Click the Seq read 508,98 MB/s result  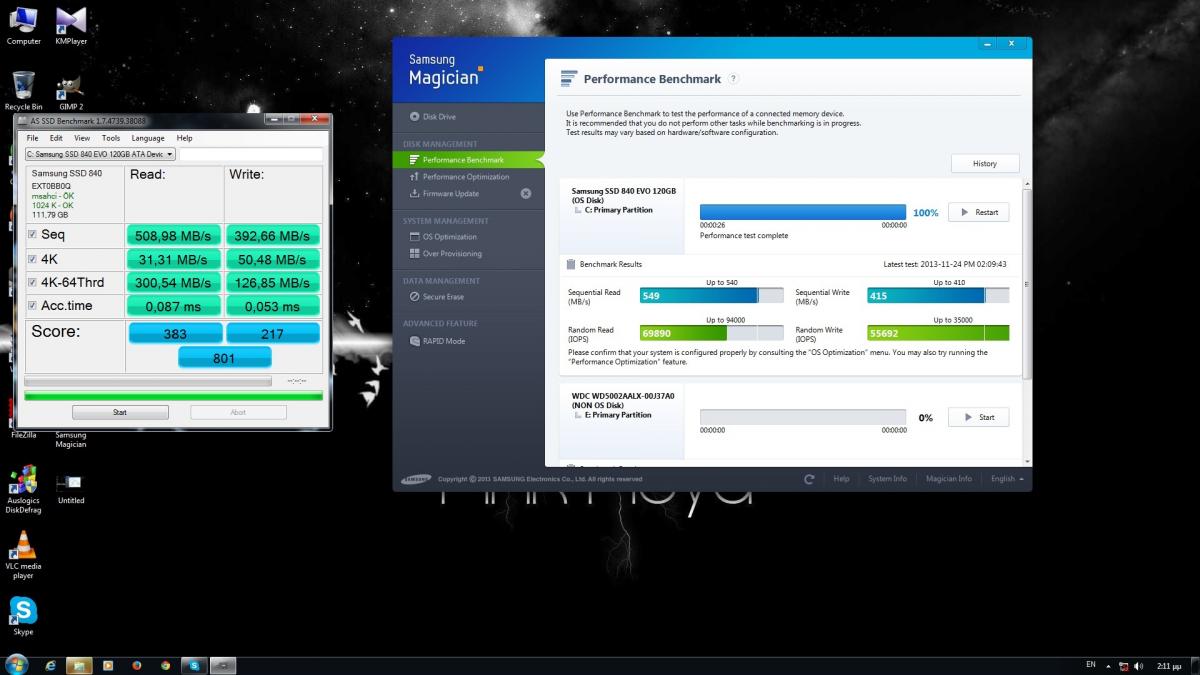(173, 236)
